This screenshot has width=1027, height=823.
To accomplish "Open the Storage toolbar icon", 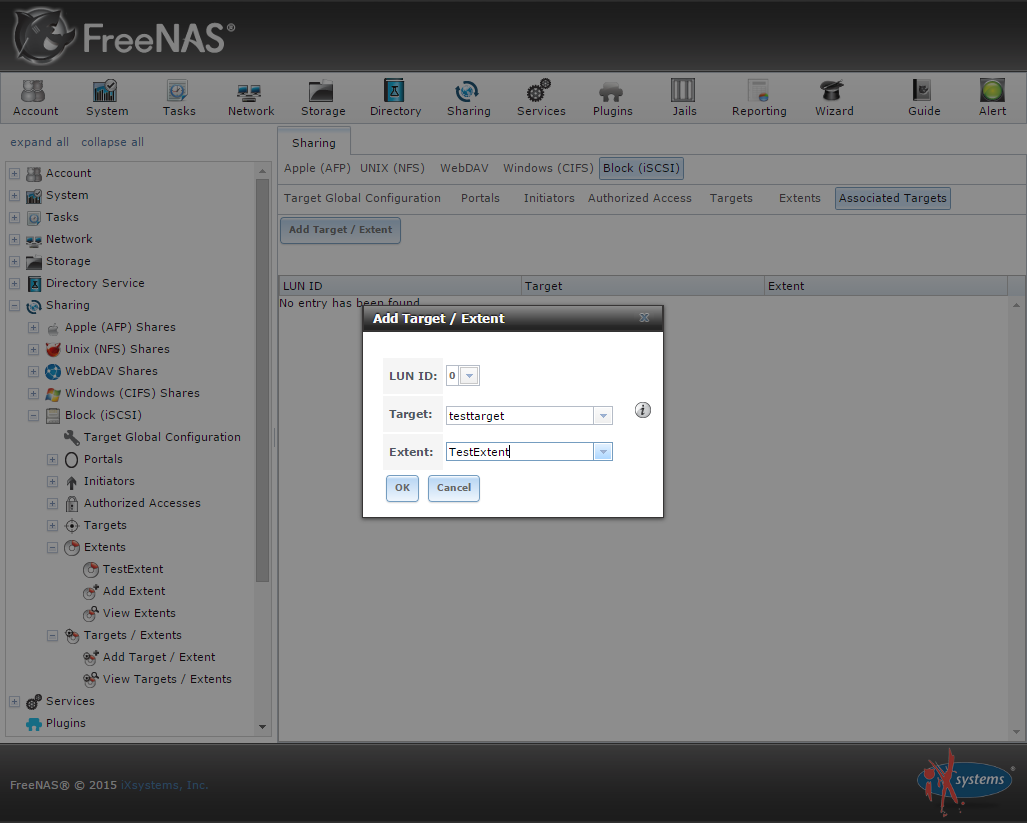I will pyautogui.click(x=323, y=98).
